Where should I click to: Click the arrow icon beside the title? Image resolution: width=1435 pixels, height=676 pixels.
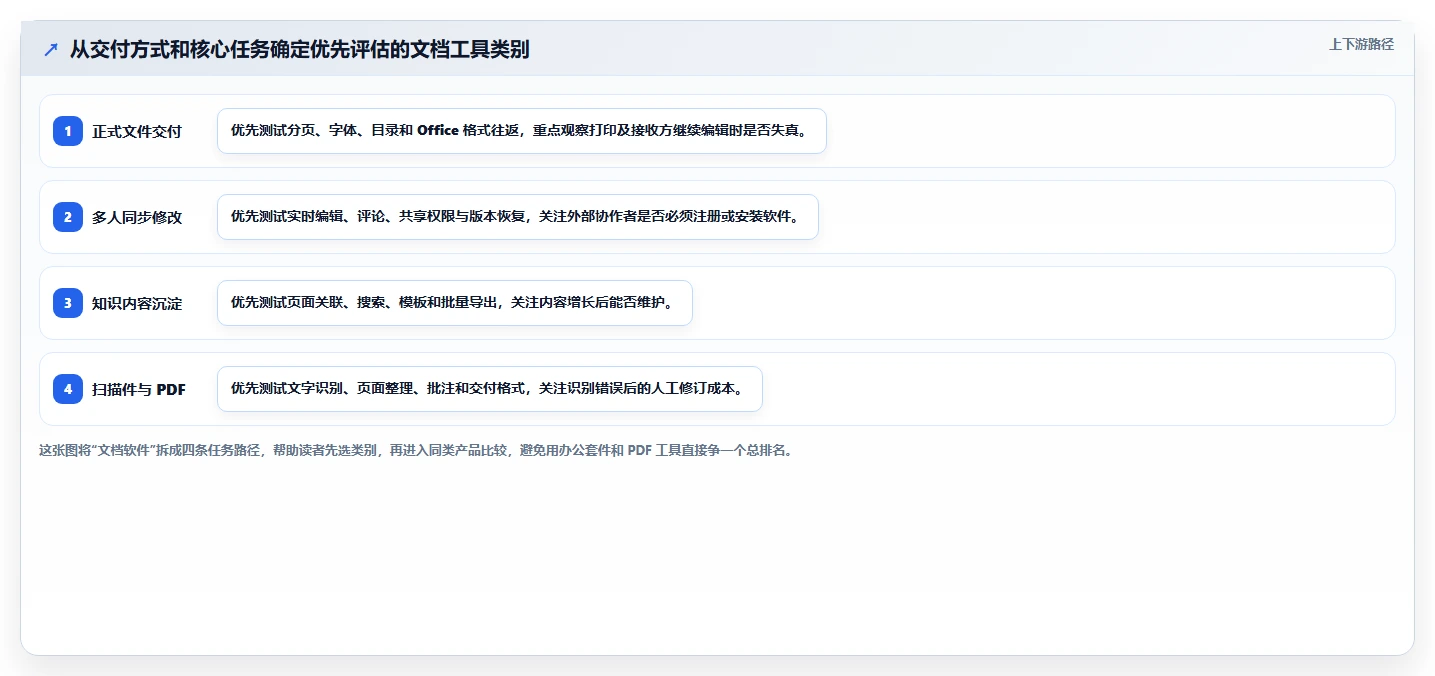point(51,49)
